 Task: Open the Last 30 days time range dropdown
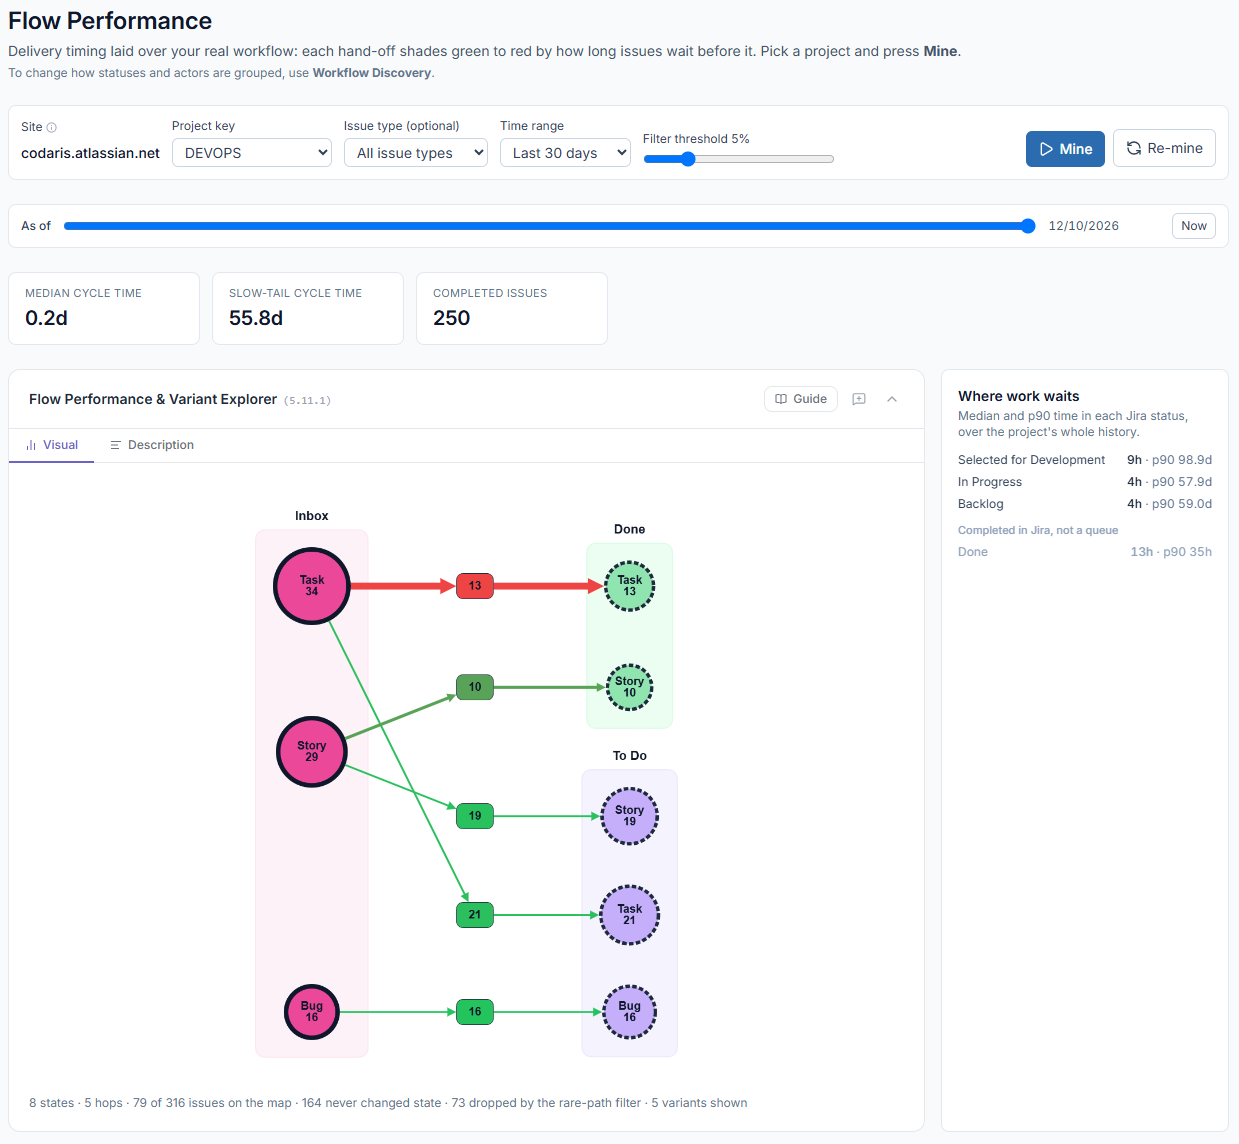(565, 153)
